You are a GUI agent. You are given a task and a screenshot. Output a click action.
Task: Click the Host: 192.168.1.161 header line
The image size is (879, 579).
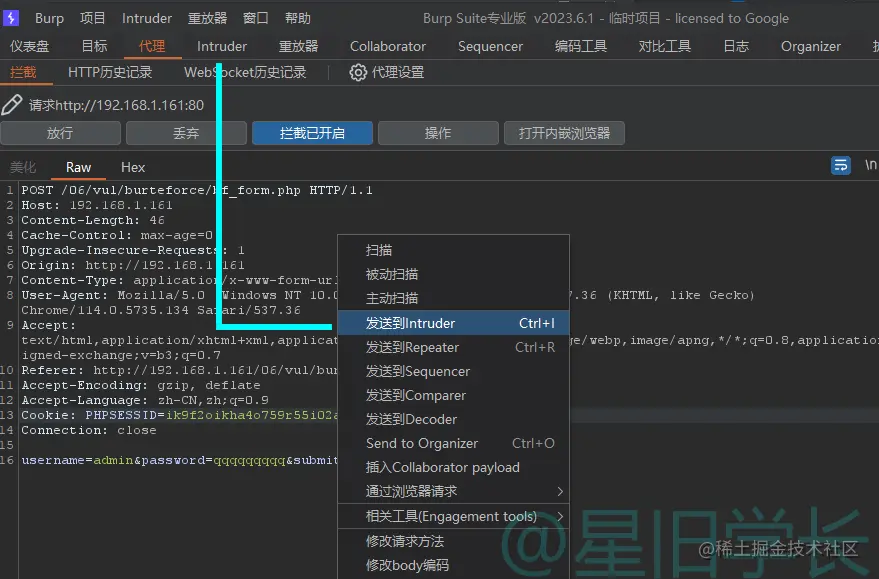click(x=97, y=205)
